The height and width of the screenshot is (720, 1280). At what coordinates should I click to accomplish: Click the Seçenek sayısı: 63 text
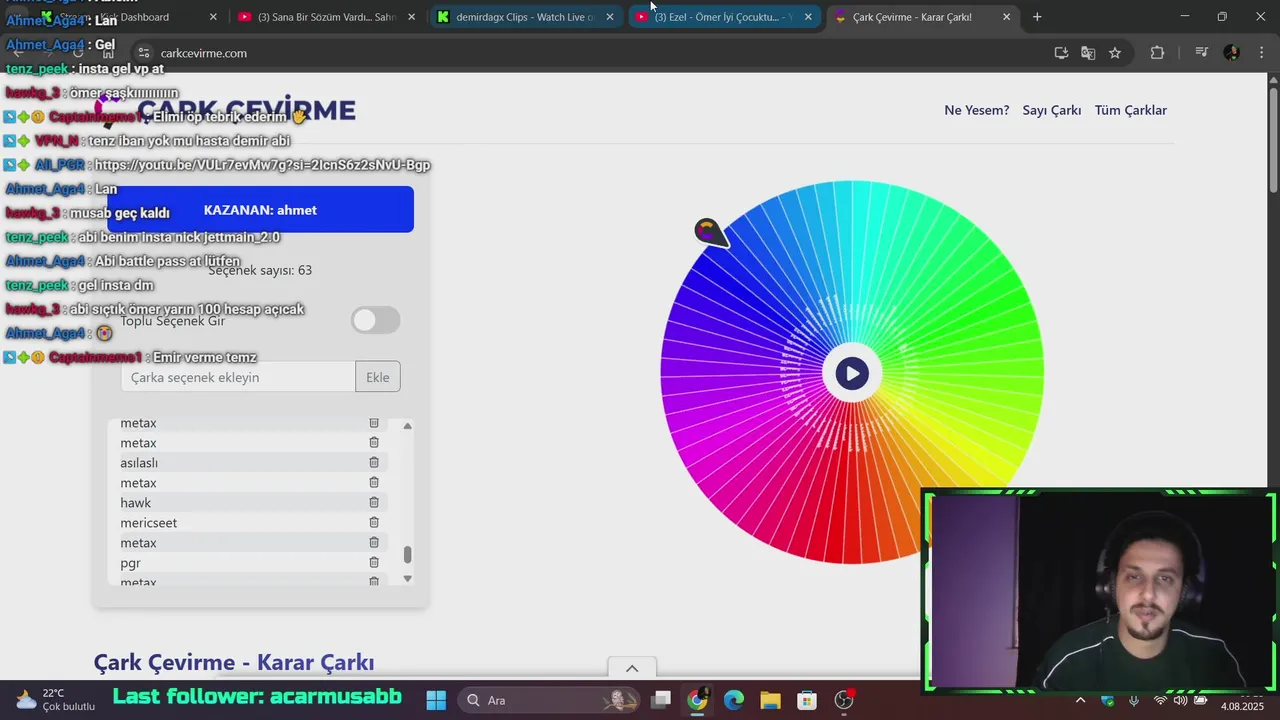coord(260,270)
